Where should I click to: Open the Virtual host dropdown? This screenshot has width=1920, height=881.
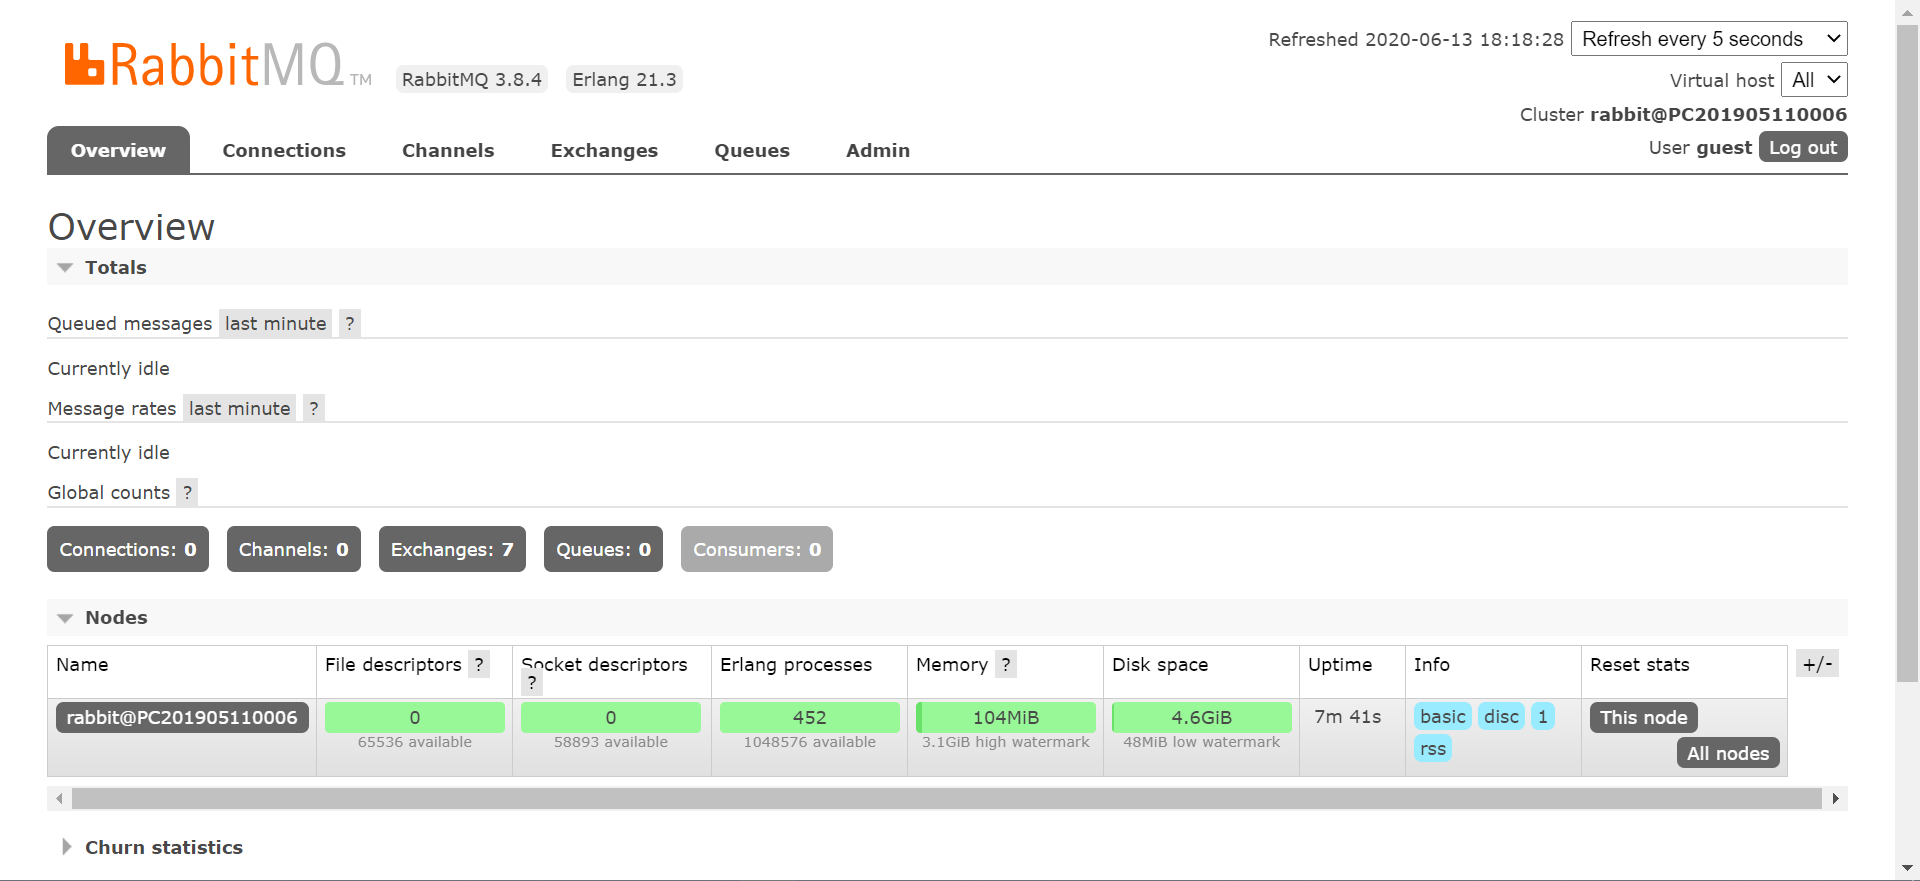pos(1814,80)
